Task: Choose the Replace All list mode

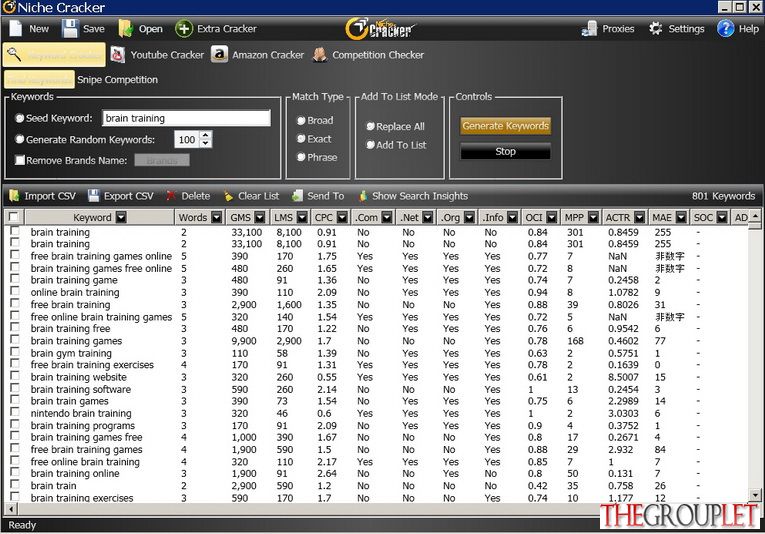Action: (x=370, y=126)
